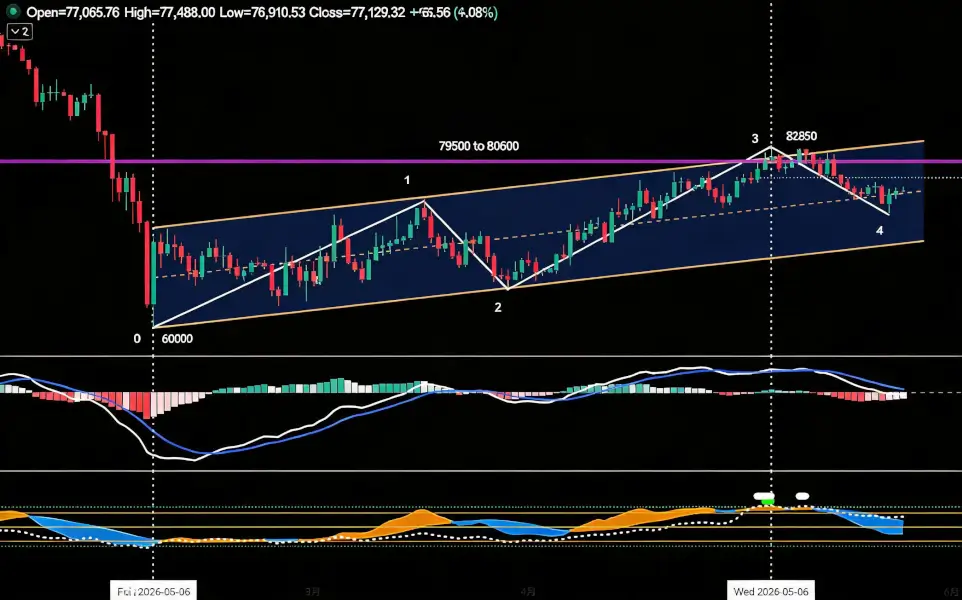Select the High=77,488.00 value
Viewport: 962px width, 600px height.
pyautogui.click(x=169, y=12)
